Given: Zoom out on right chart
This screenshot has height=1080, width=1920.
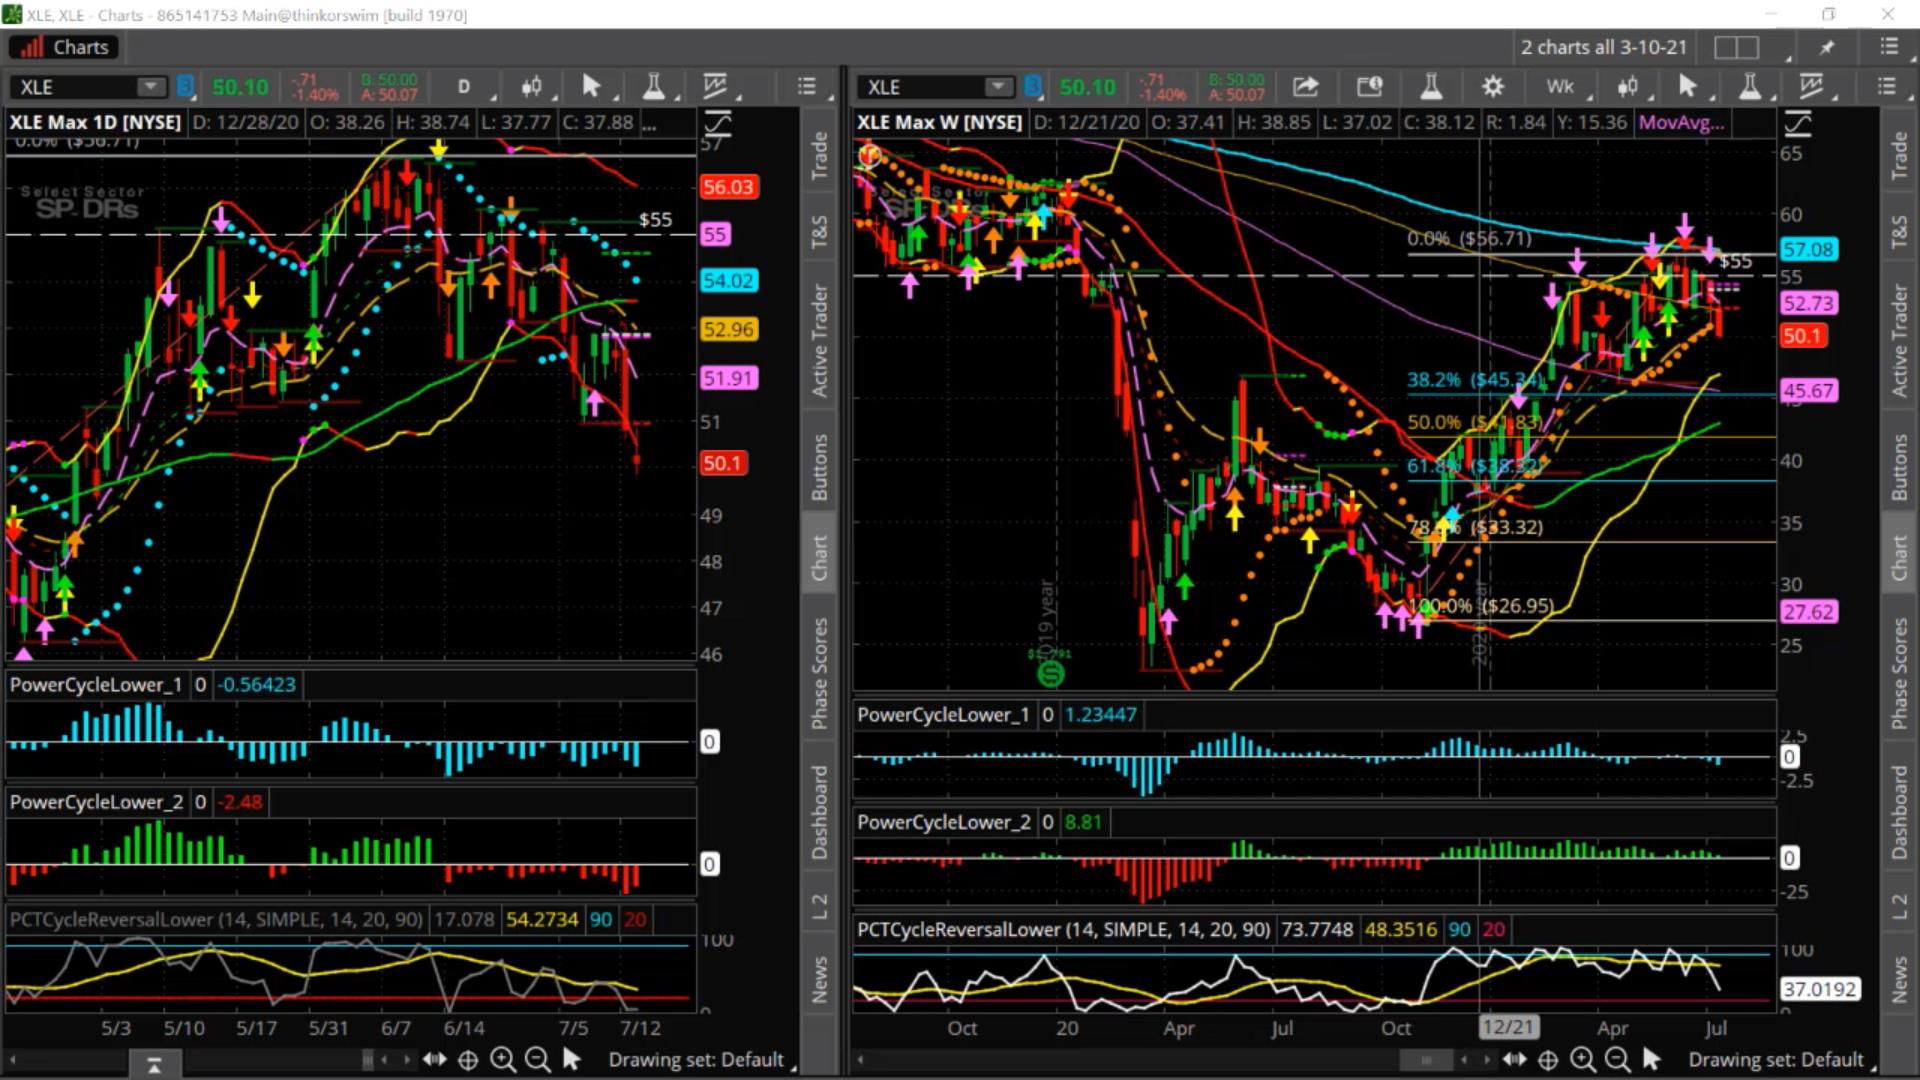Looking at the screenshot, I should click(x=1617, y=1059).
